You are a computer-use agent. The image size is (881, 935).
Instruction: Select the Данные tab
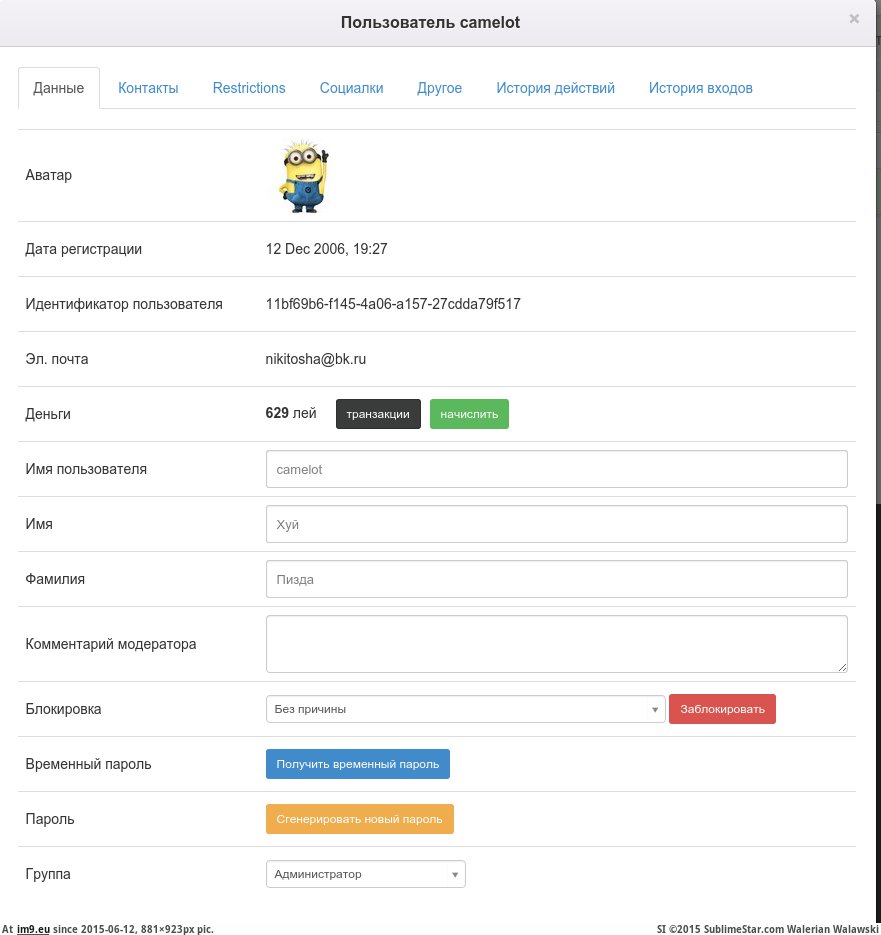click(59, 88)
